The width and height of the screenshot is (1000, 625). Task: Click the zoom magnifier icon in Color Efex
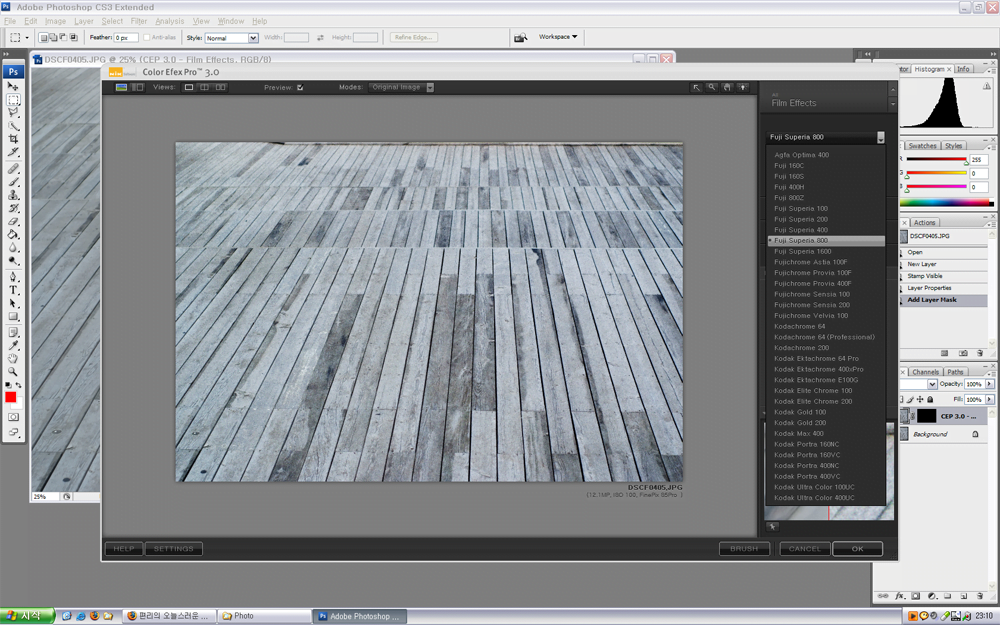tap(711, 87)
